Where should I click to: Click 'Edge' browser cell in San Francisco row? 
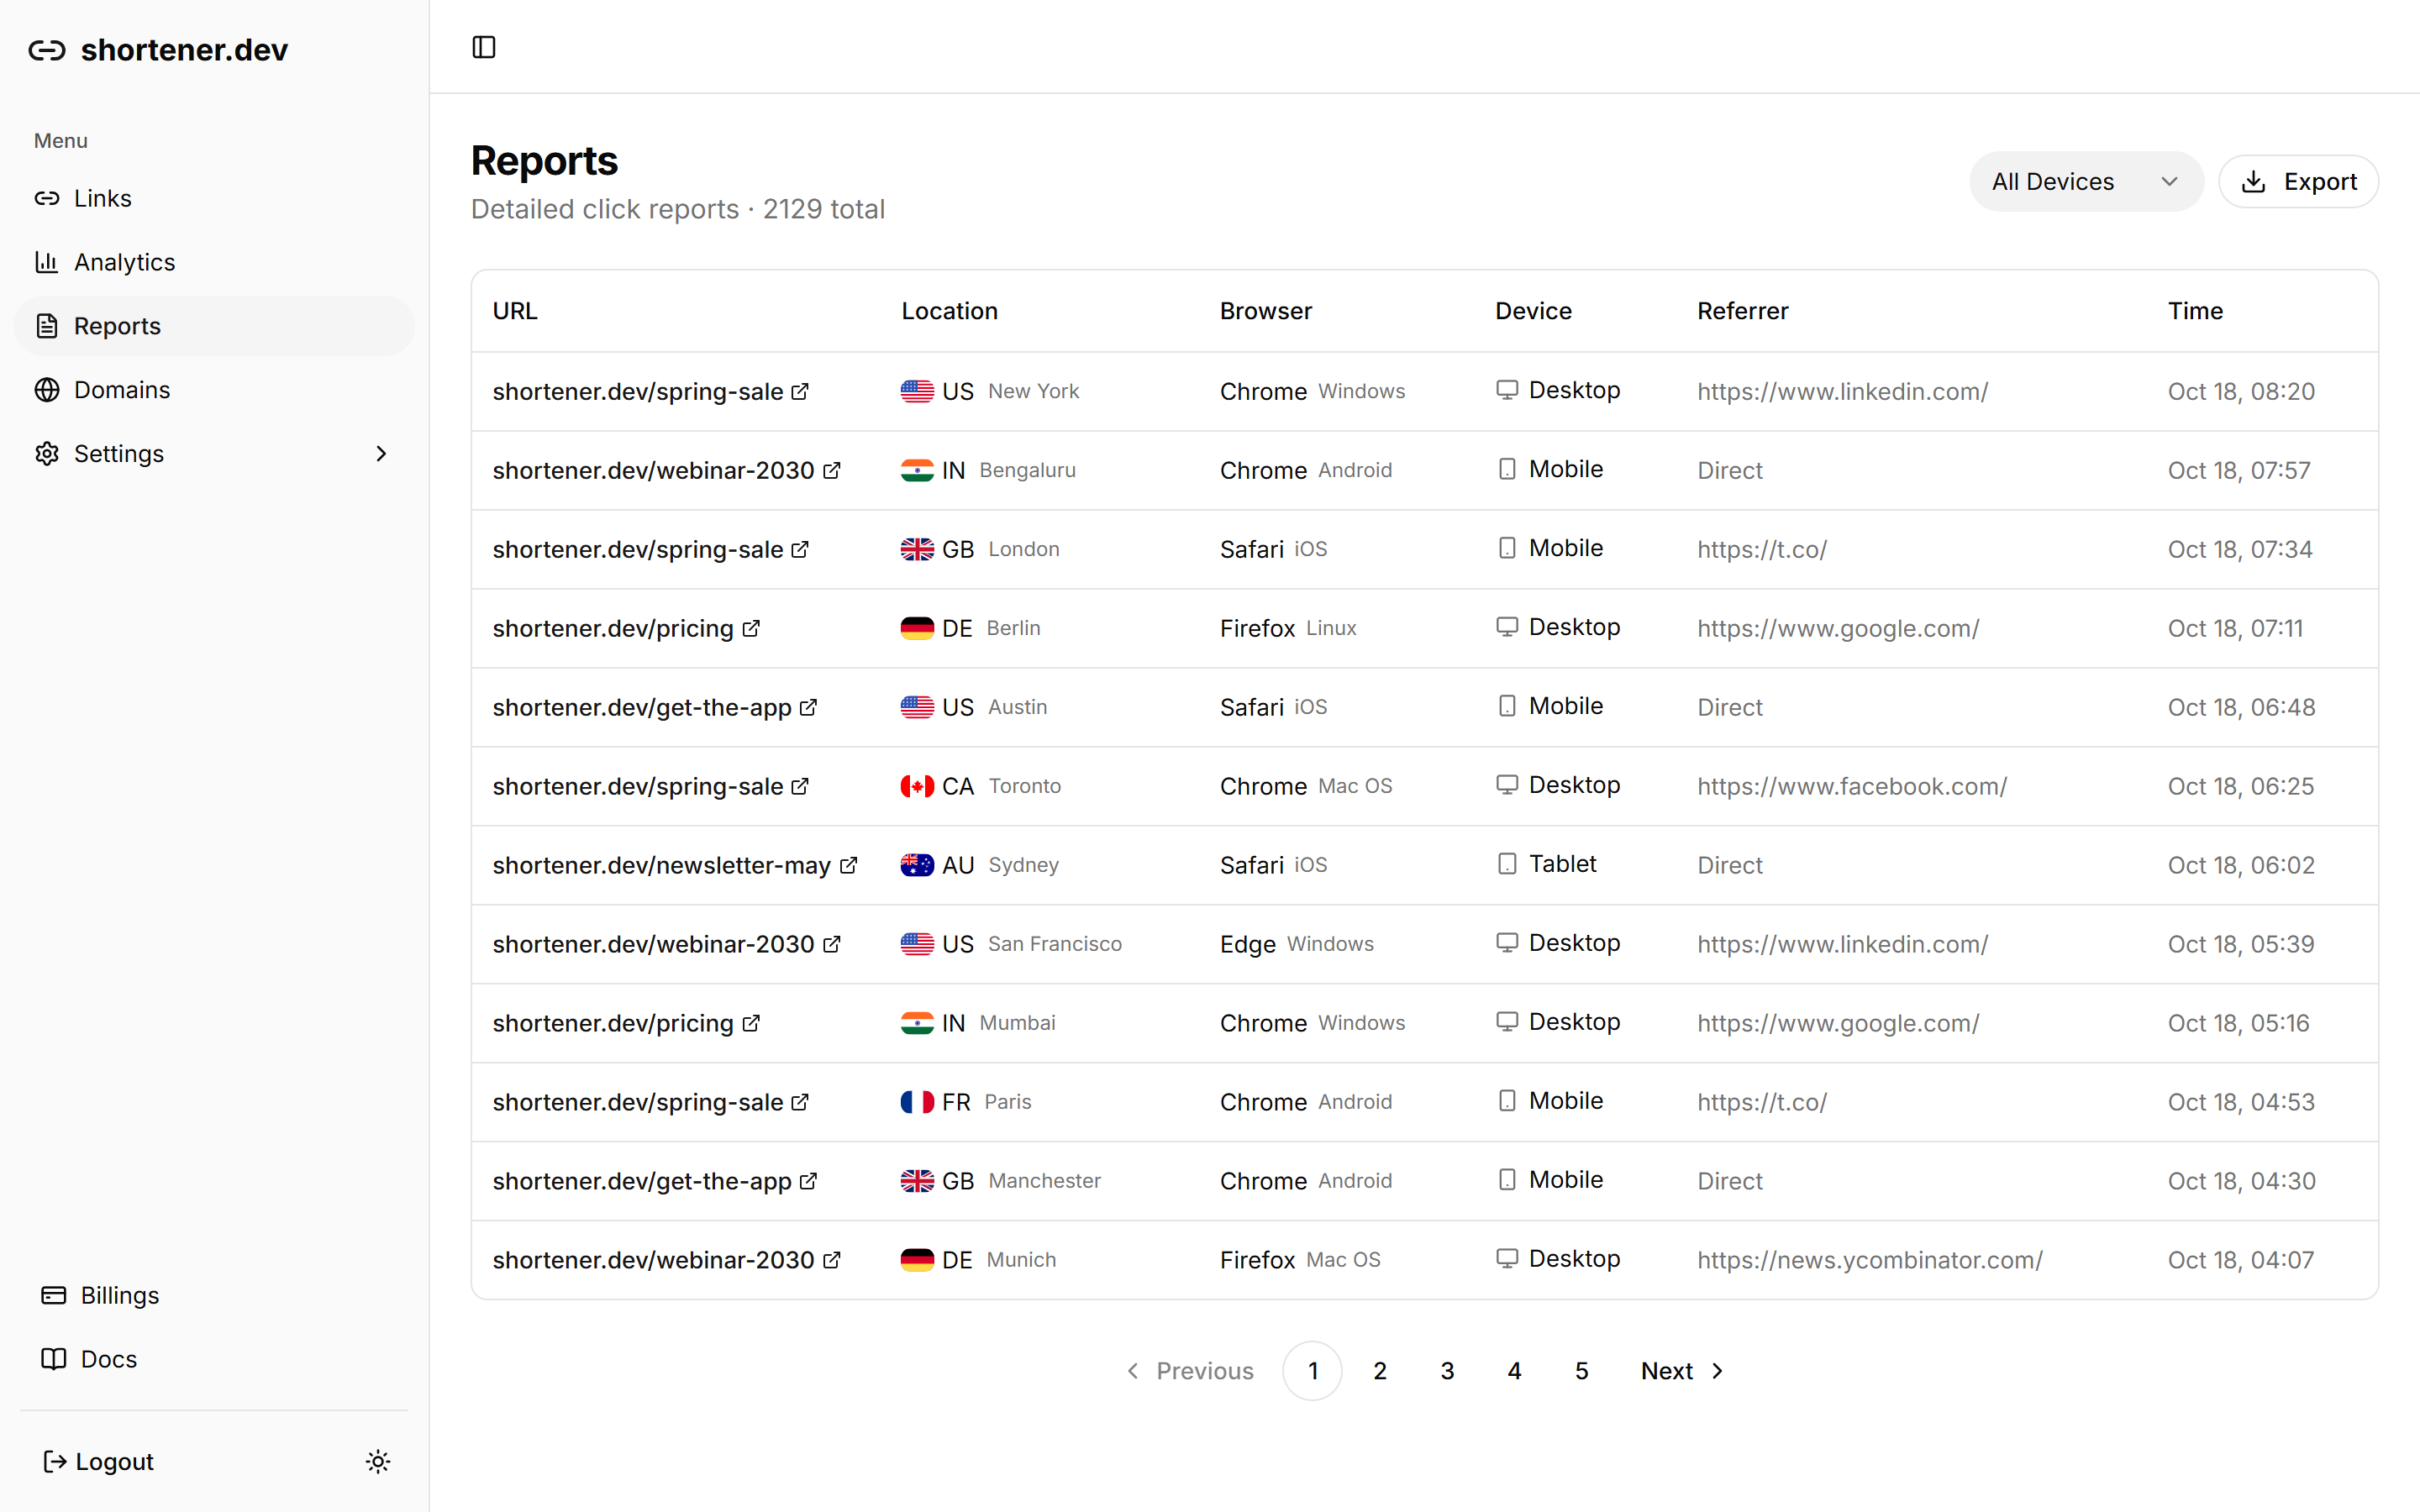1247,944
